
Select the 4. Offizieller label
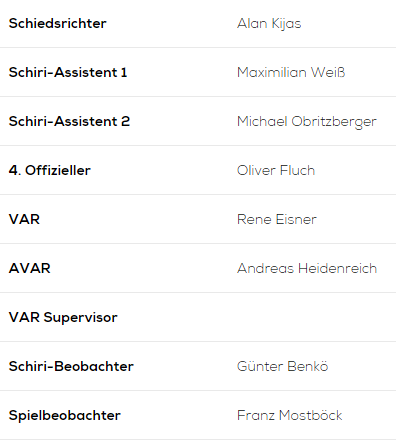(x=50, y=170)
